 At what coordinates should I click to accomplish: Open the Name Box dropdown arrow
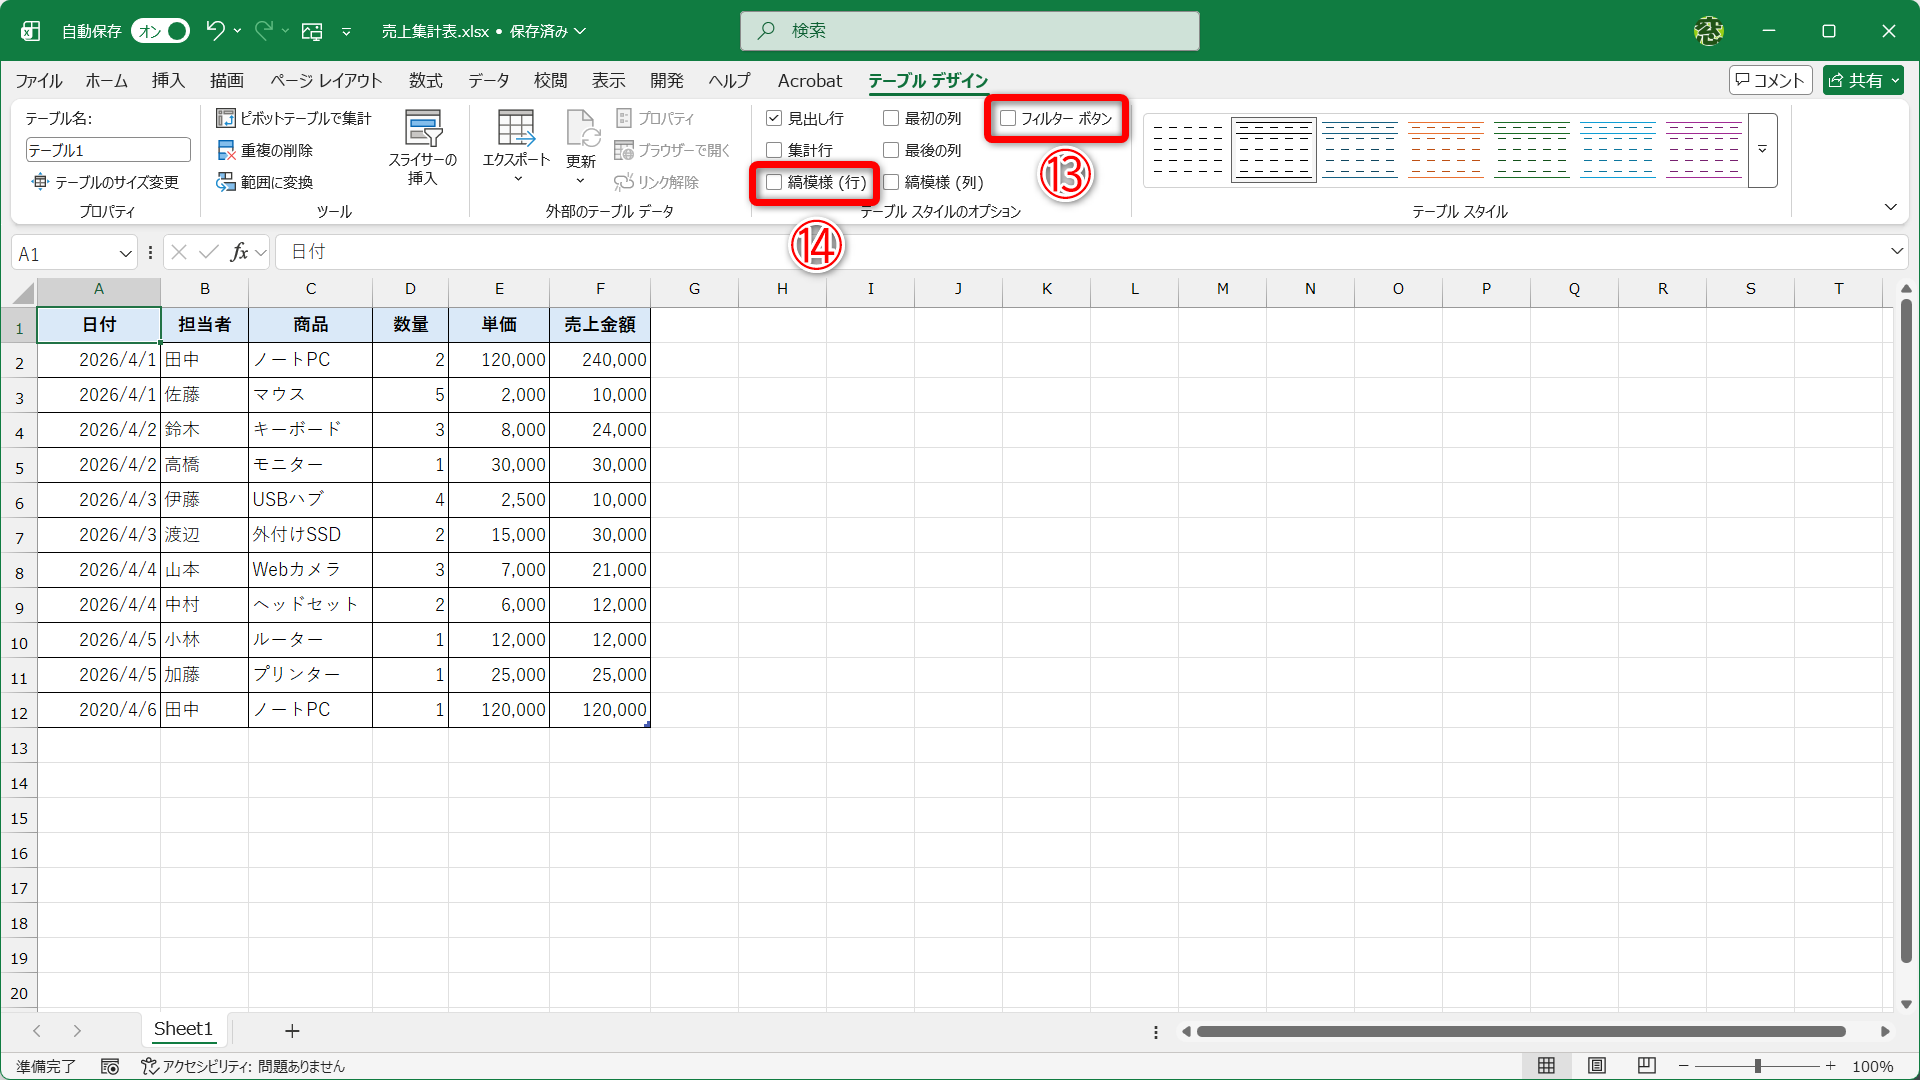(x=125, y=254)
